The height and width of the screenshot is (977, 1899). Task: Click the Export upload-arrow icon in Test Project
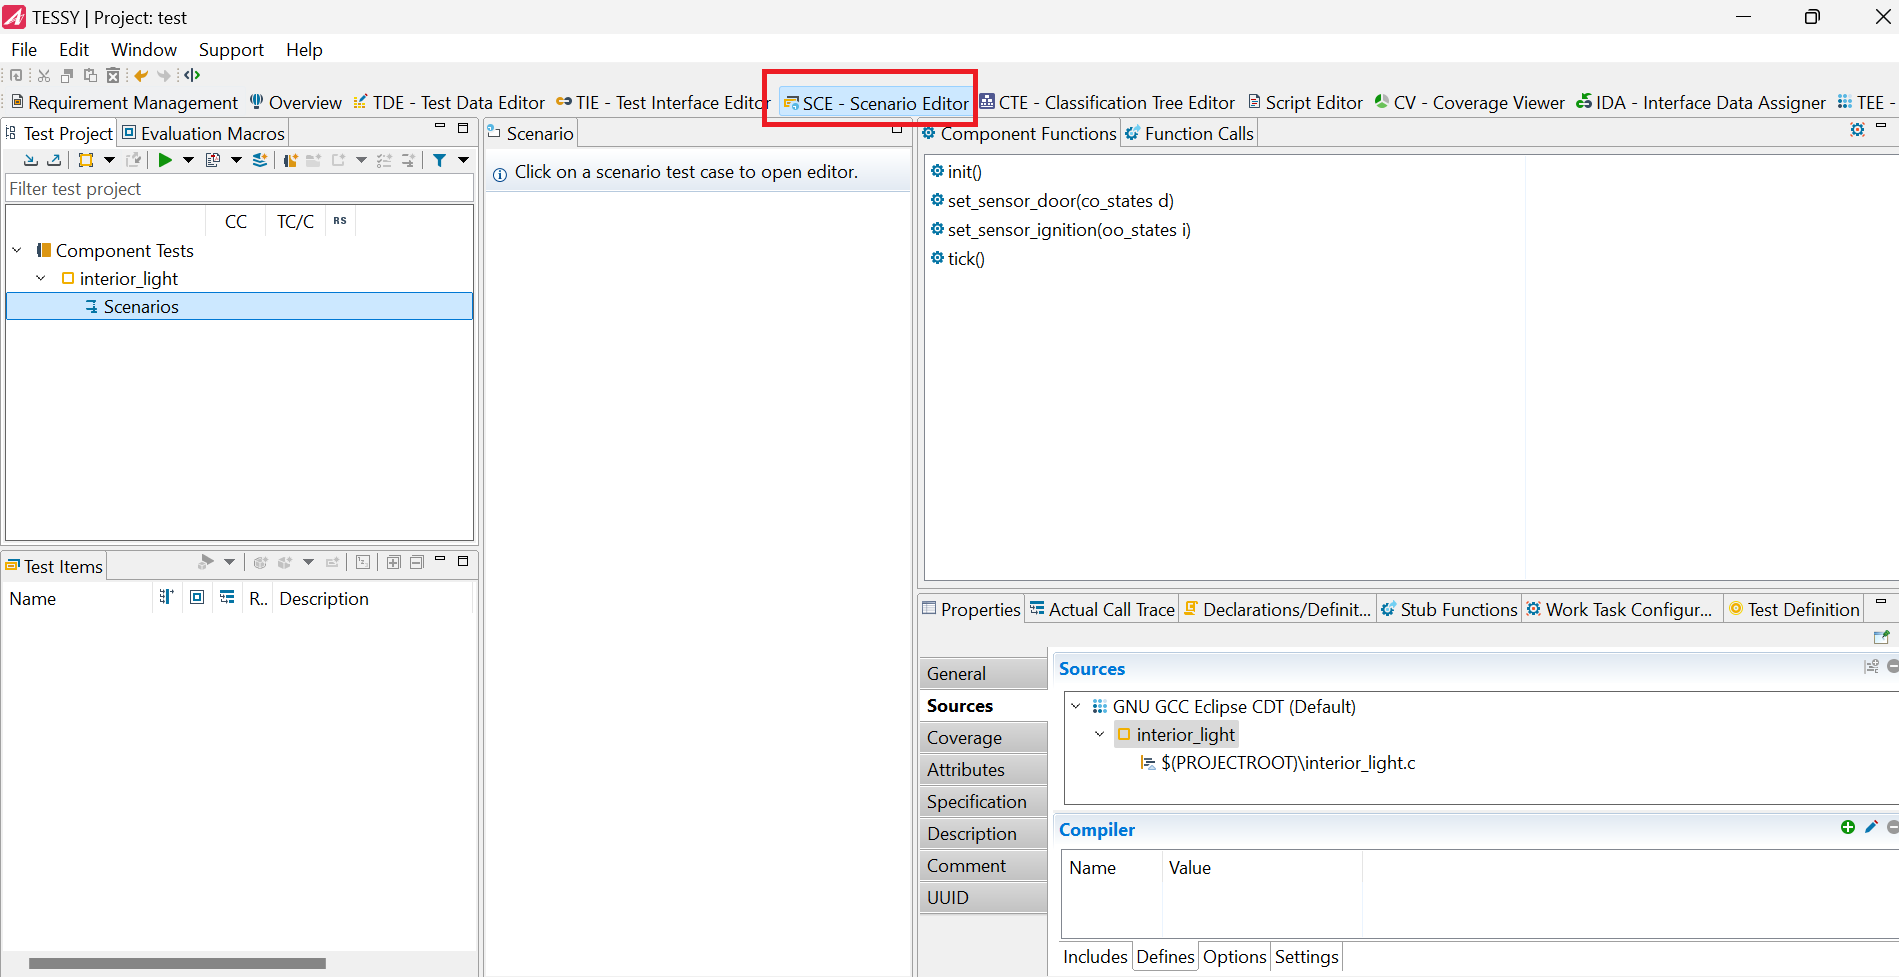(54, 160)
